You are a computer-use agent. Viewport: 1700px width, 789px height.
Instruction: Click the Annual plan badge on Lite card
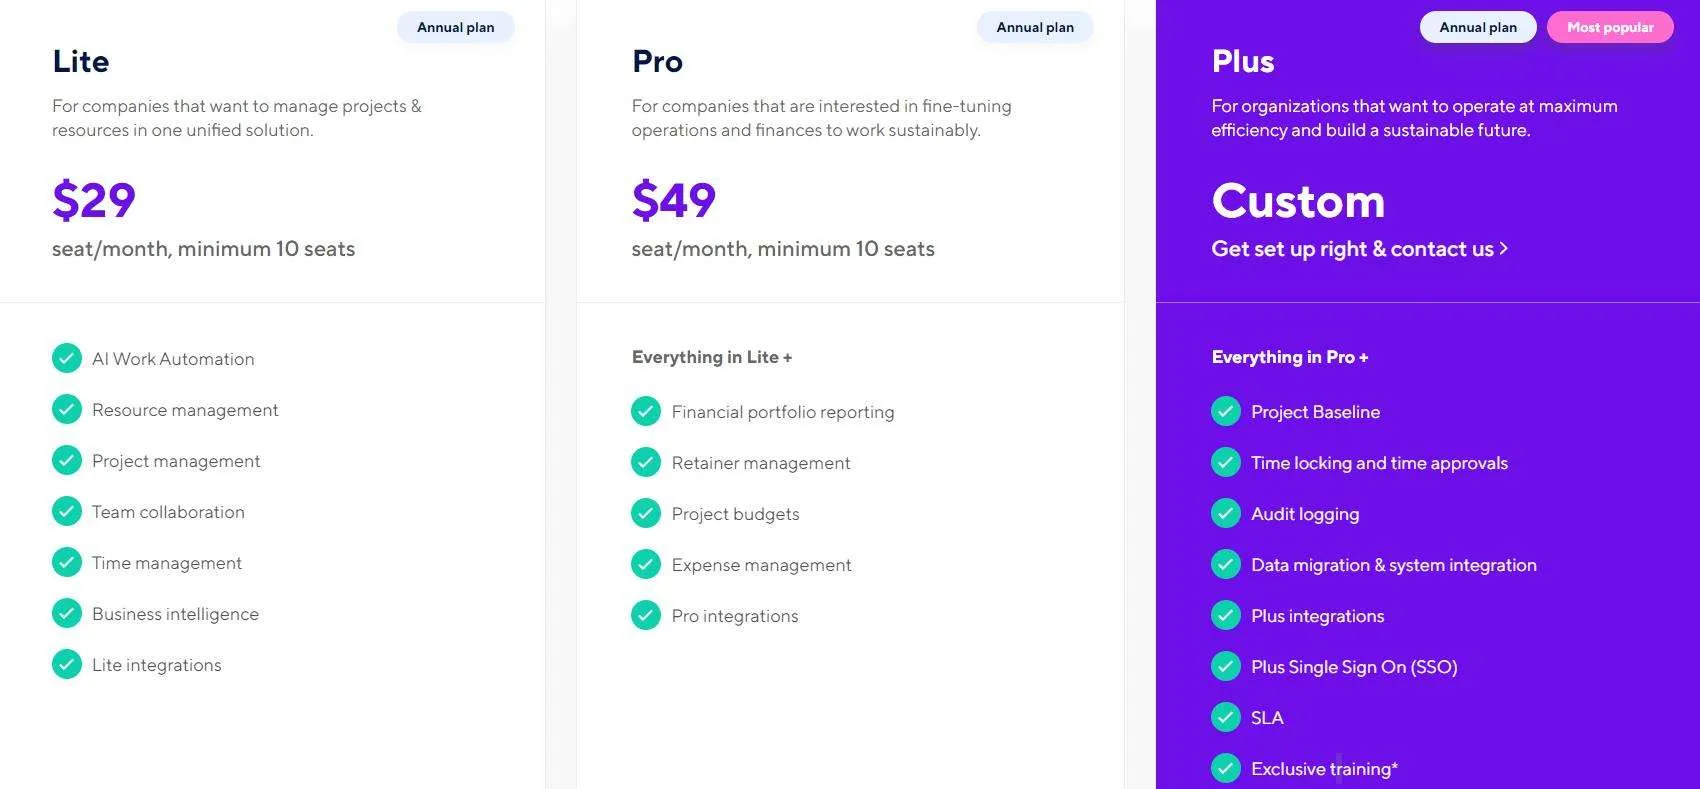pyautogui.click(x=456, y=27)
